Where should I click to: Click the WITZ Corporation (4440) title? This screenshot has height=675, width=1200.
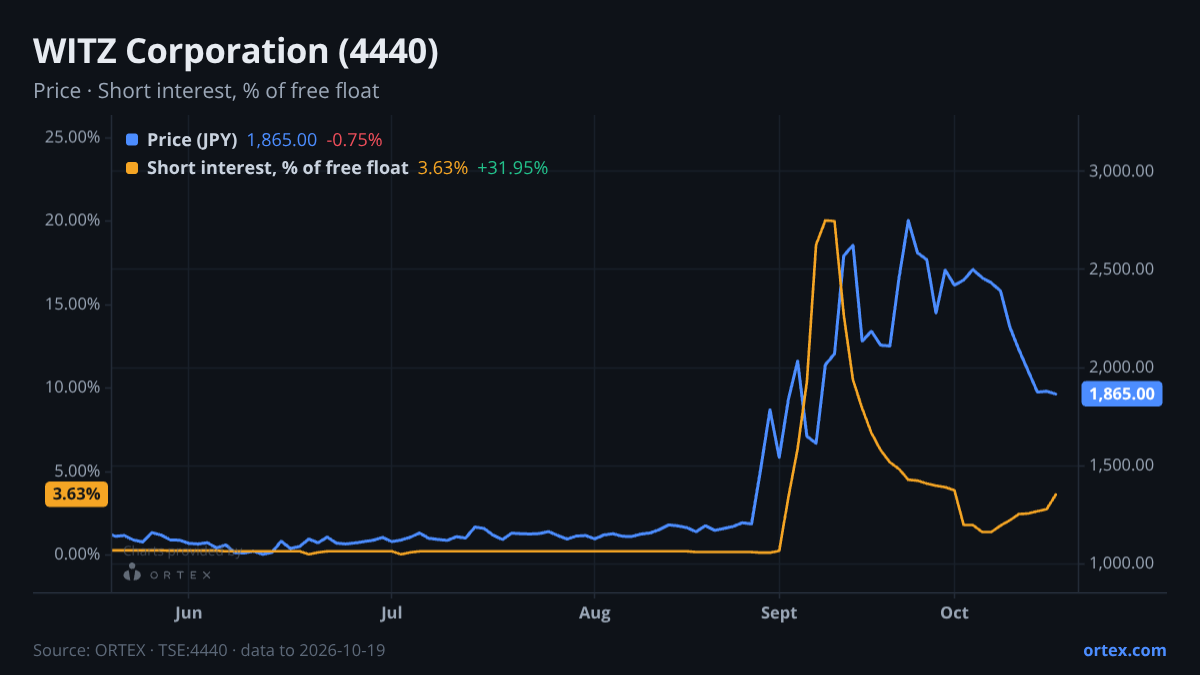click(x=236, y=52)
